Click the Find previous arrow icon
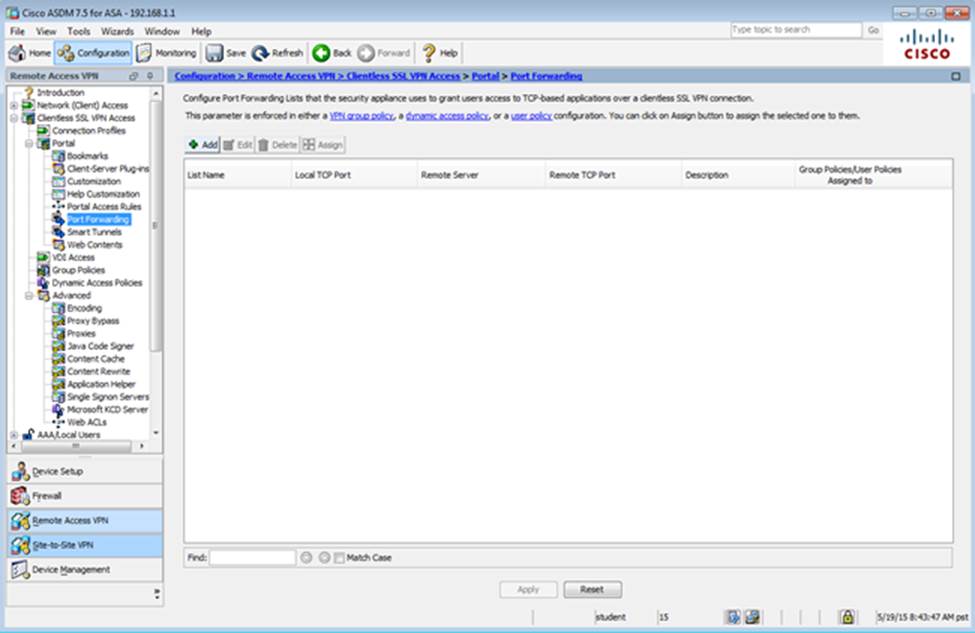This screenshot has height=633, width=975. click(306, 558)
